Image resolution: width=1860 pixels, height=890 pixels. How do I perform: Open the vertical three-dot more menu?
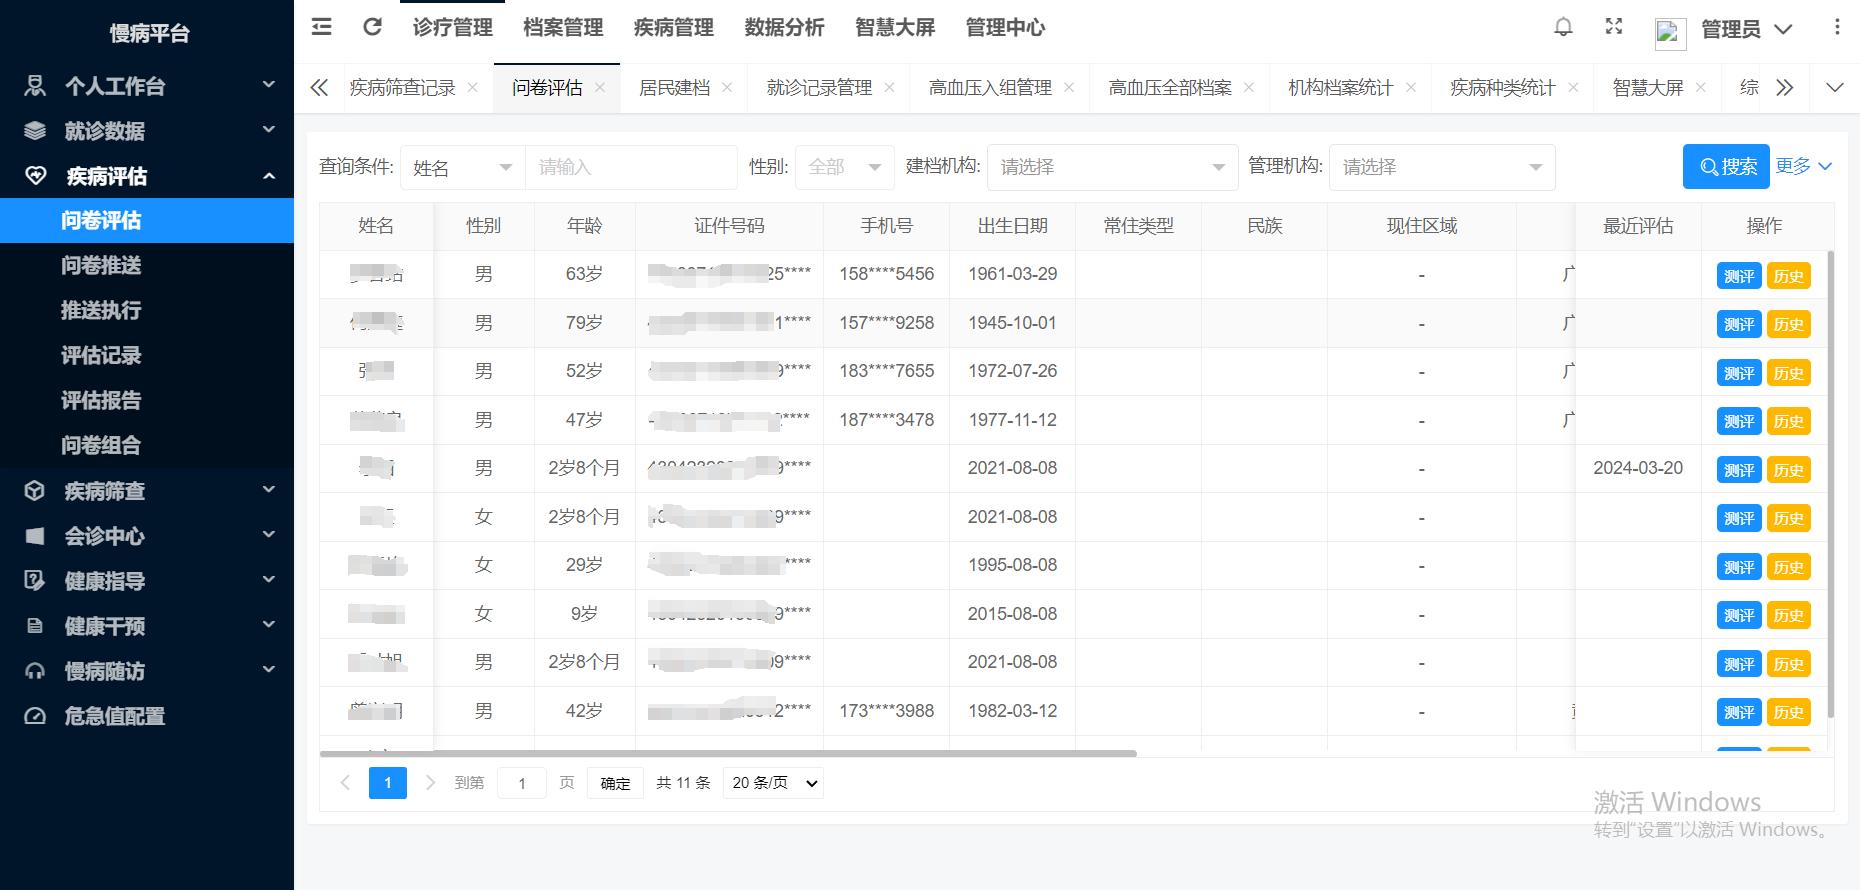pos(1836,27)
